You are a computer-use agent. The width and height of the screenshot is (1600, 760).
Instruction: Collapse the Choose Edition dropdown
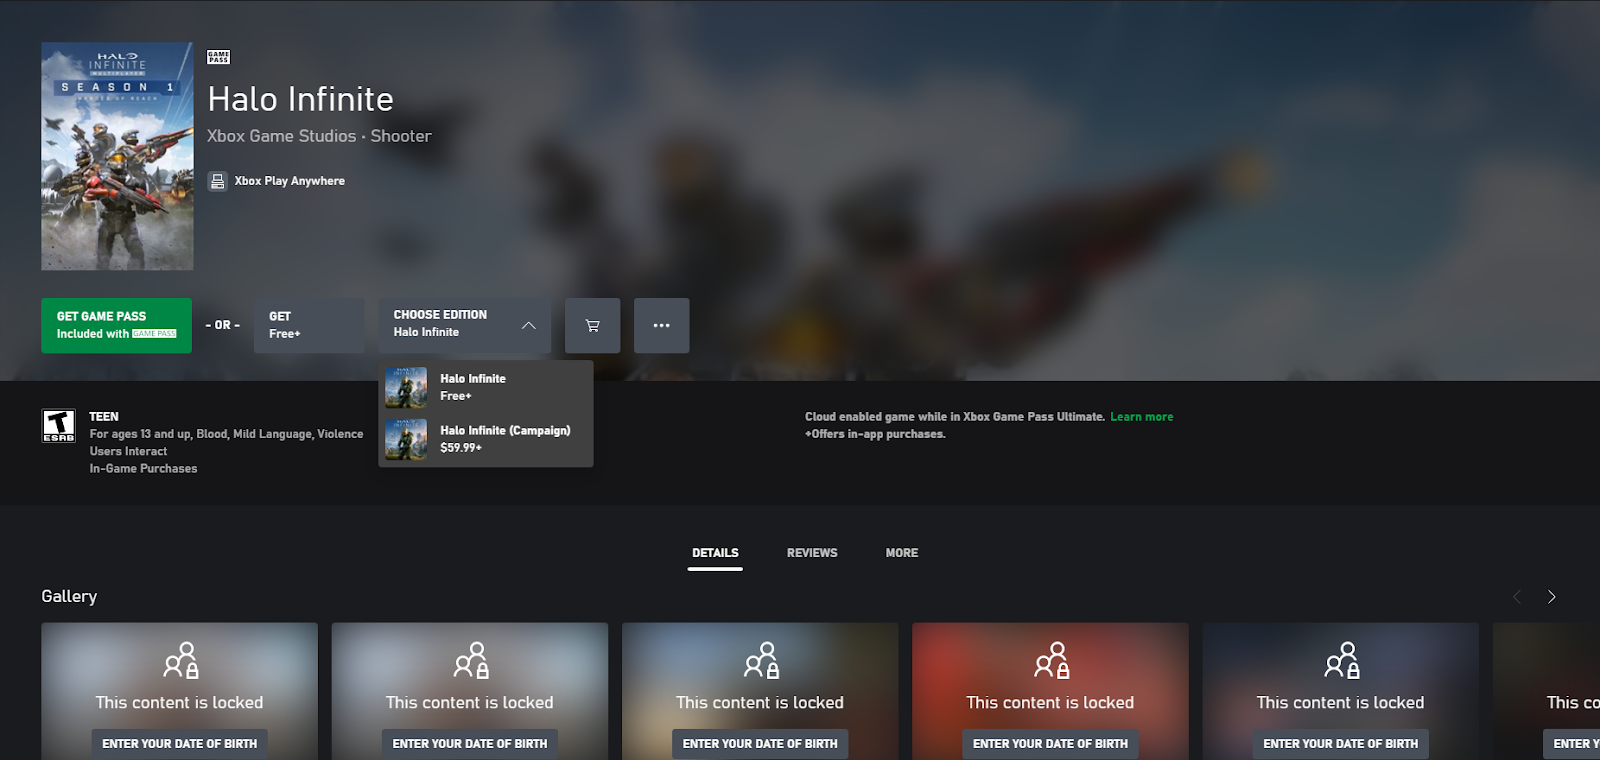(464, 325)
